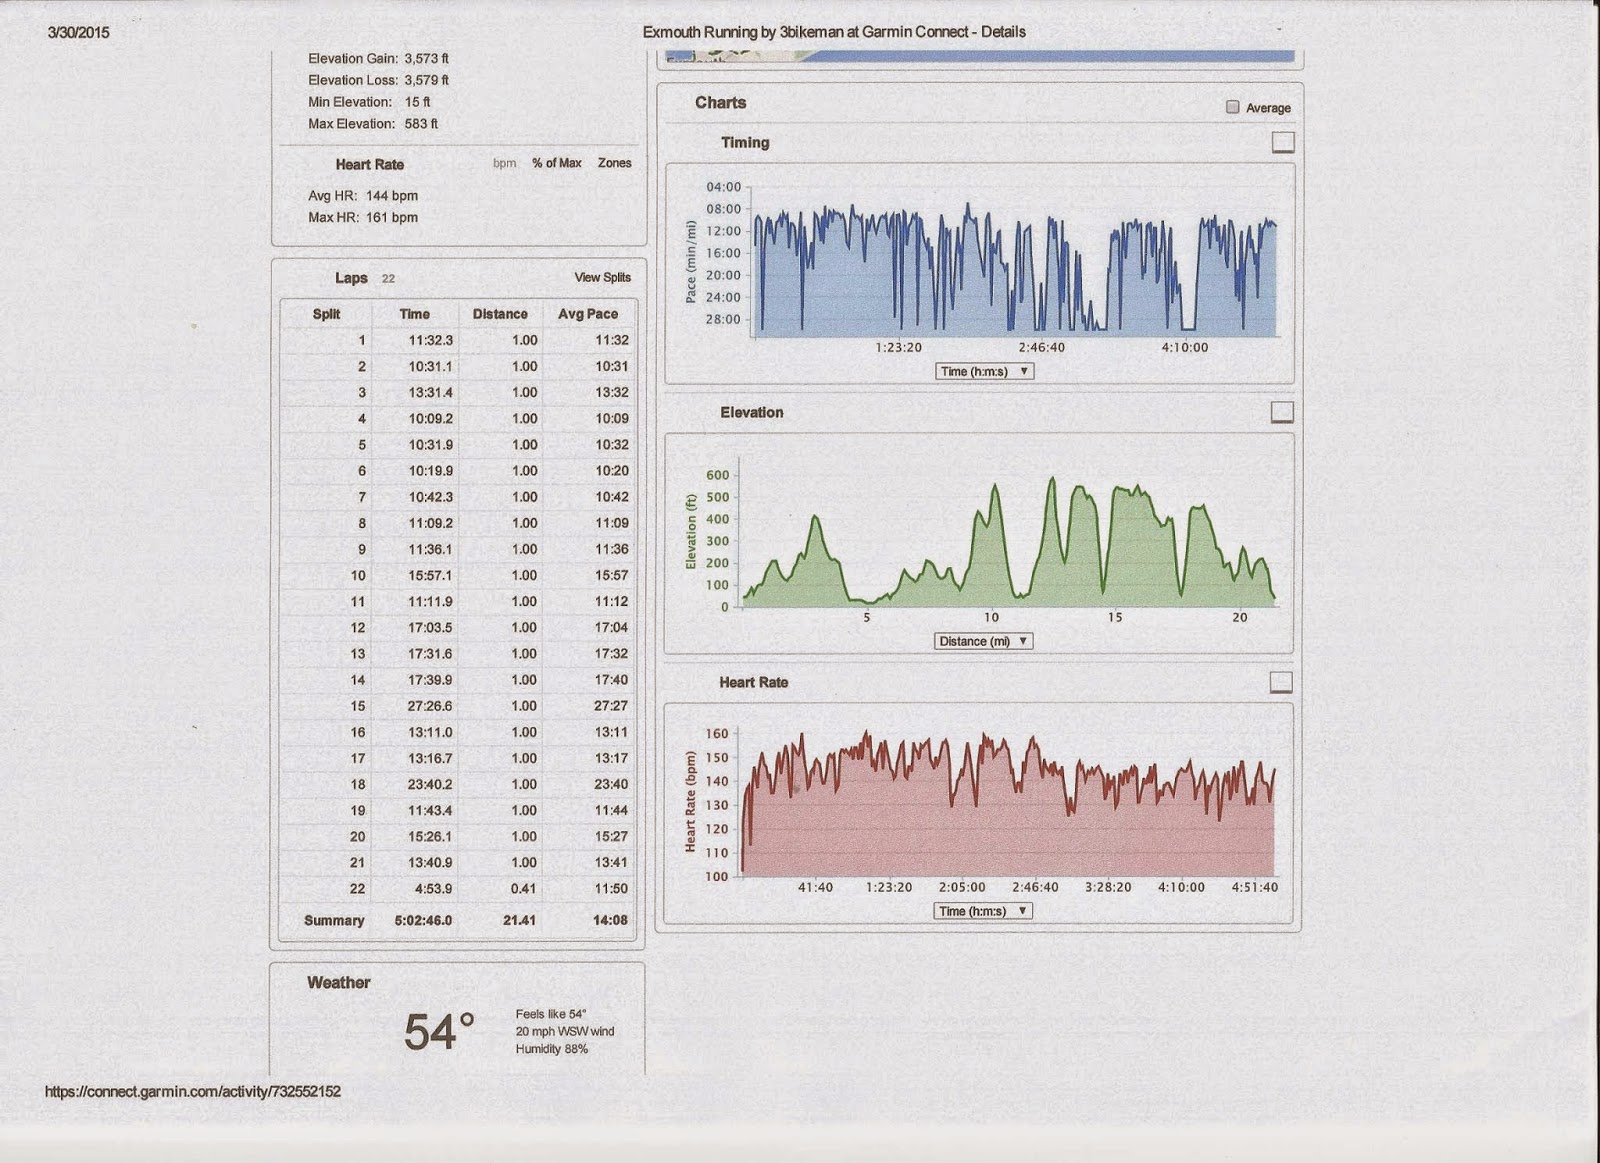Image resolution: width=1600 pixels, height=1163 pixels.
Task: Select the lap time 13:11.0 for split 16
Action: coord(430,732)
